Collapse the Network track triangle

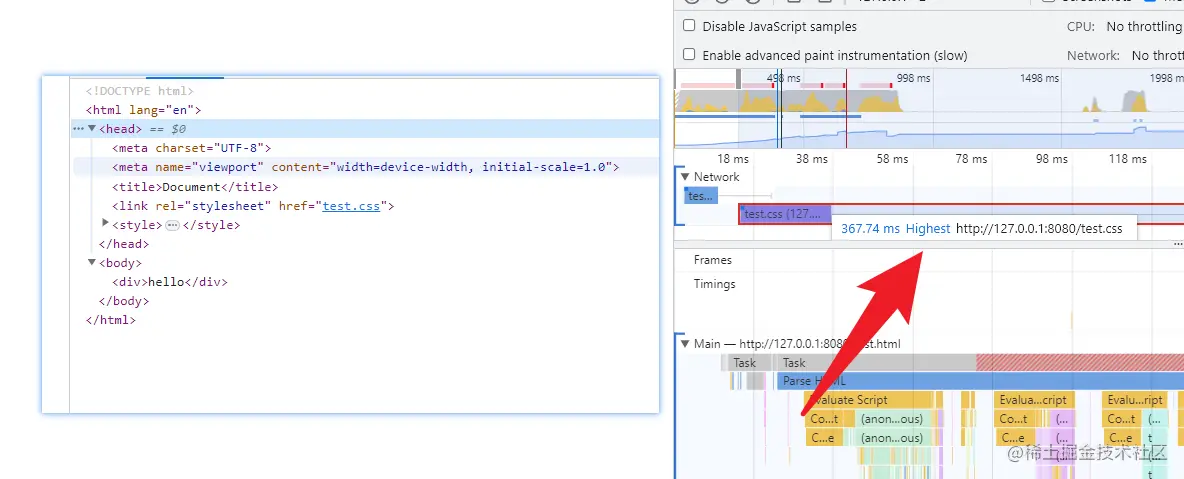686,177
